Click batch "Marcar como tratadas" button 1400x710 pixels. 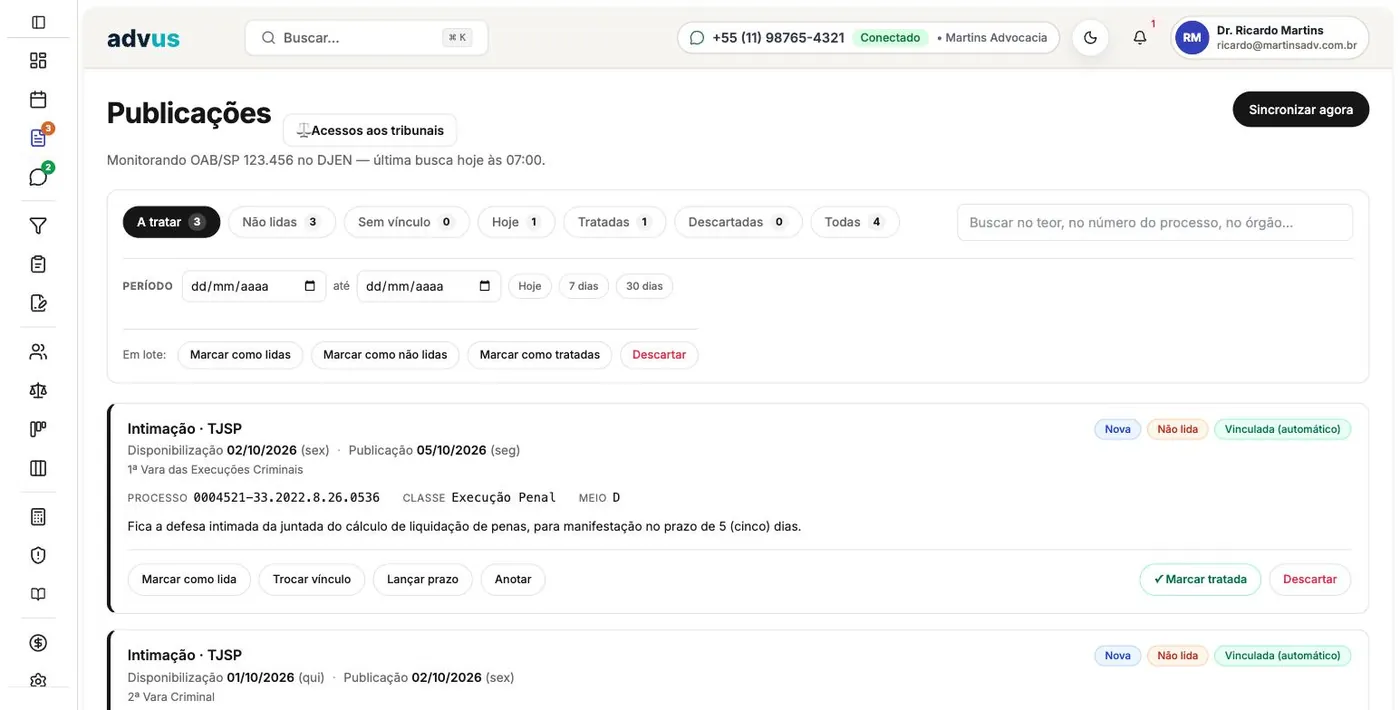tap(540, 355)
